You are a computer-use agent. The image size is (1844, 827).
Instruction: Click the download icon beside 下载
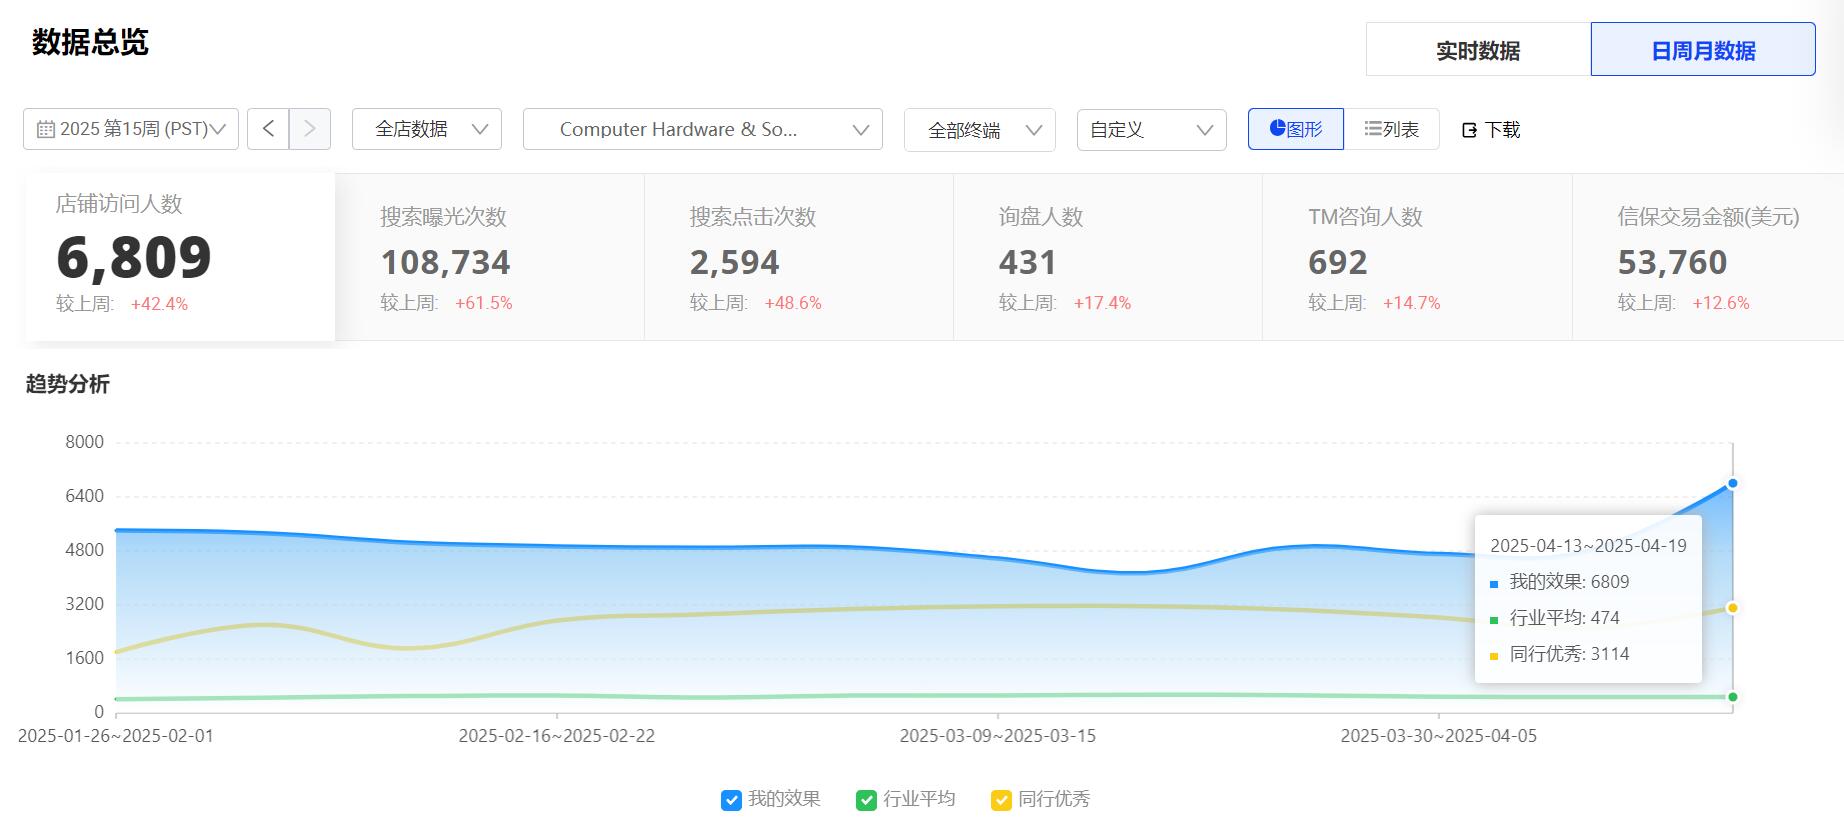click(1469, 130)
